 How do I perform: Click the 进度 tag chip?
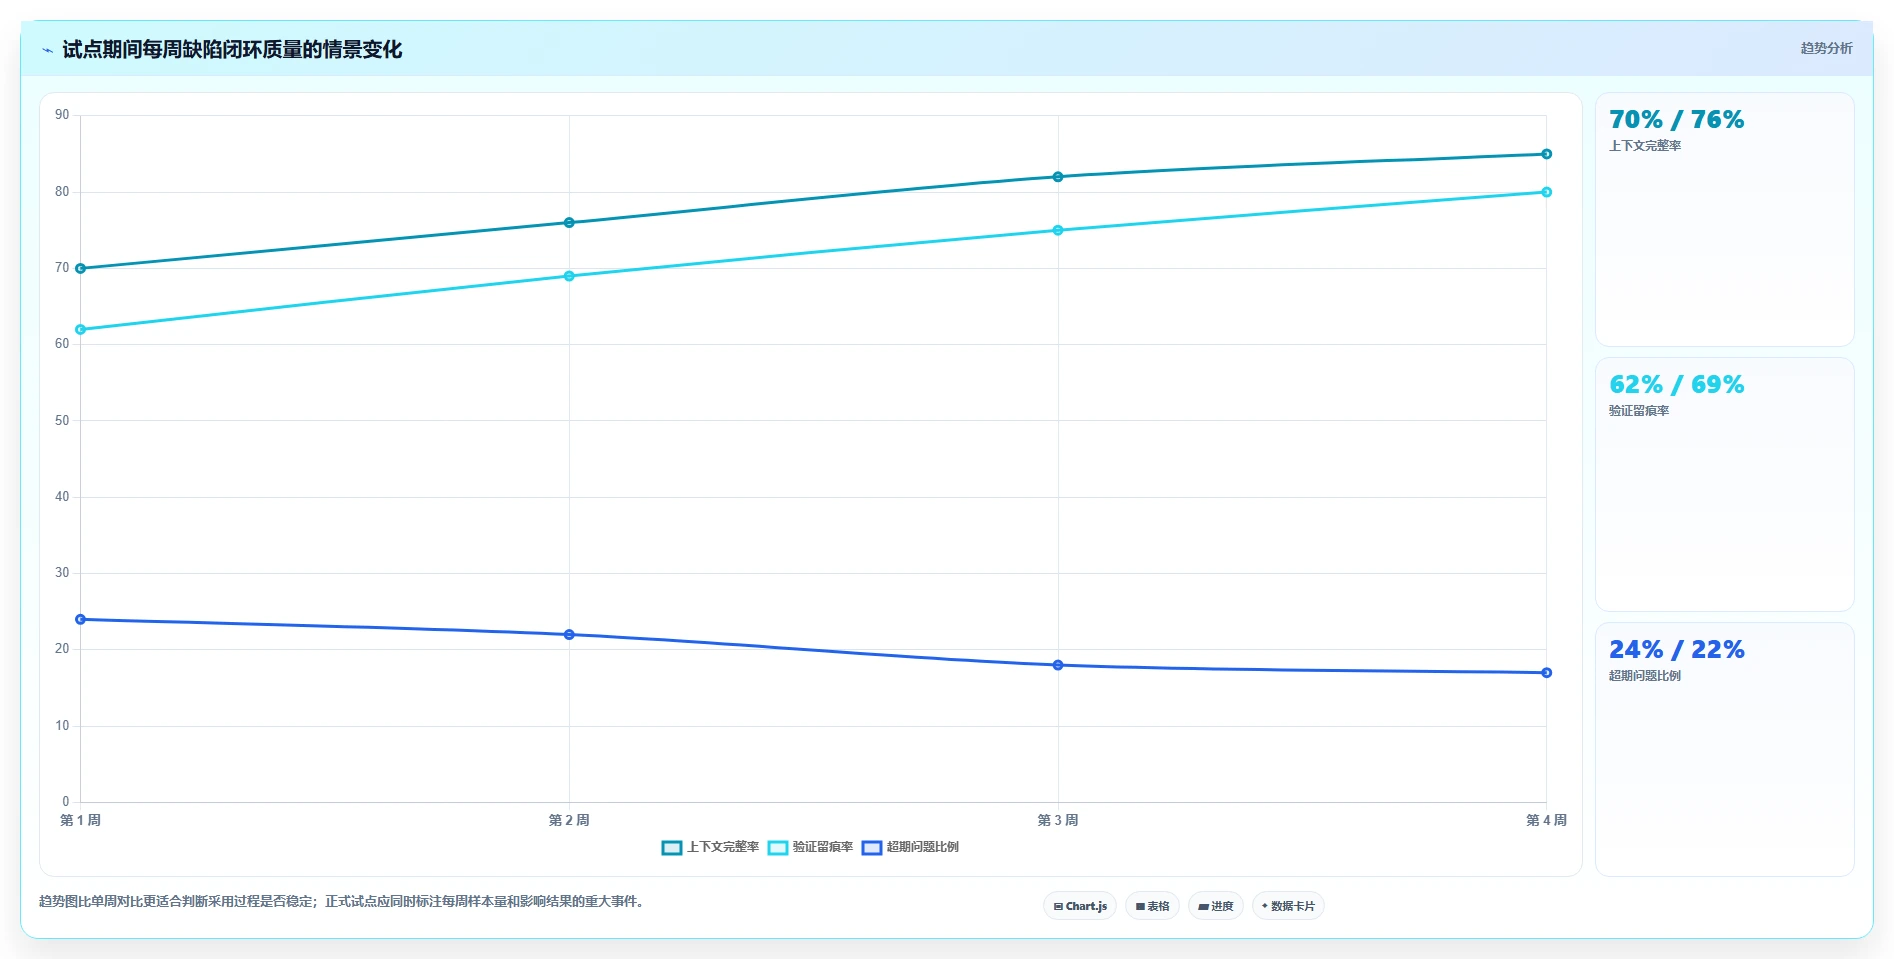tap(1216, 906)
